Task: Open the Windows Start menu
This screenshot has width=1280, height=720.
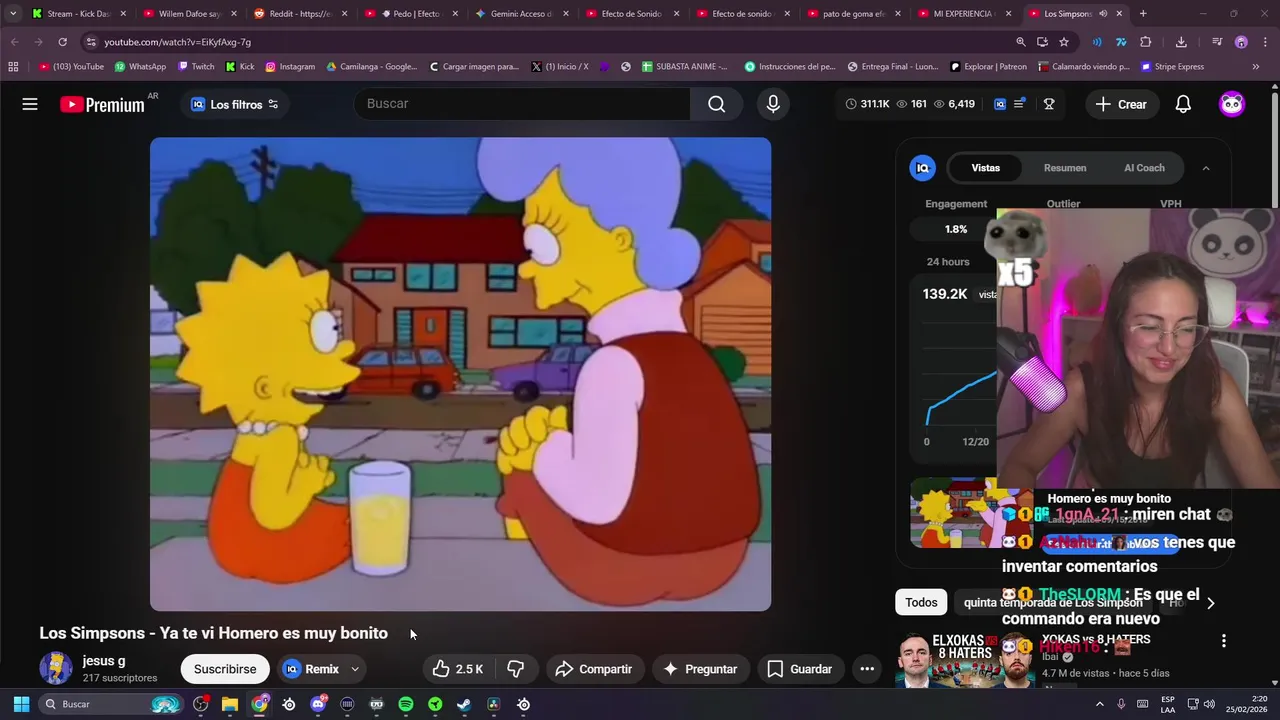Action: click(x=21, y=704)
